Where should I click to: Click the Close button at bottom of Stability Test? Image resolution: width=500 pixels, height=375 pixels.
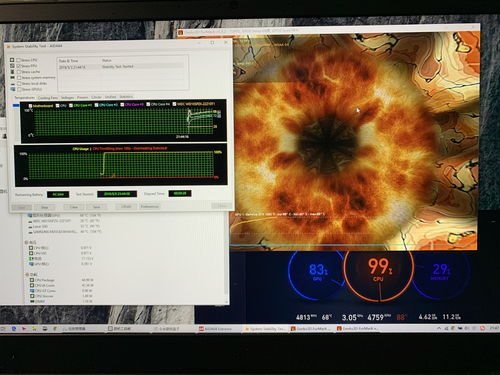point(221,206)
